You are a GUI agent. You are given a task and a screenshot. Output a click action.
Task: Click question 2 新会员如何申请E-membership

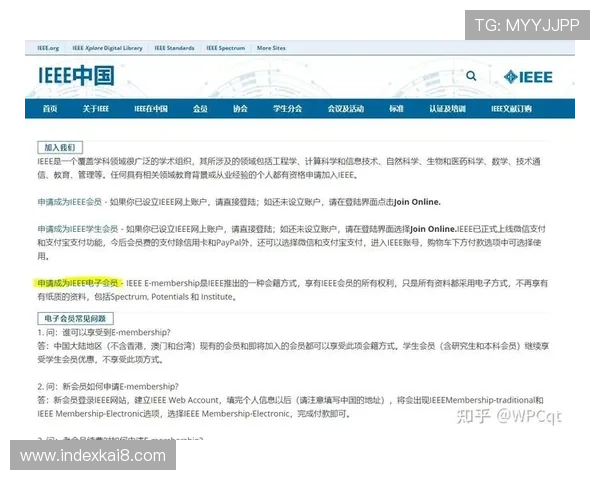coord(108,387)
